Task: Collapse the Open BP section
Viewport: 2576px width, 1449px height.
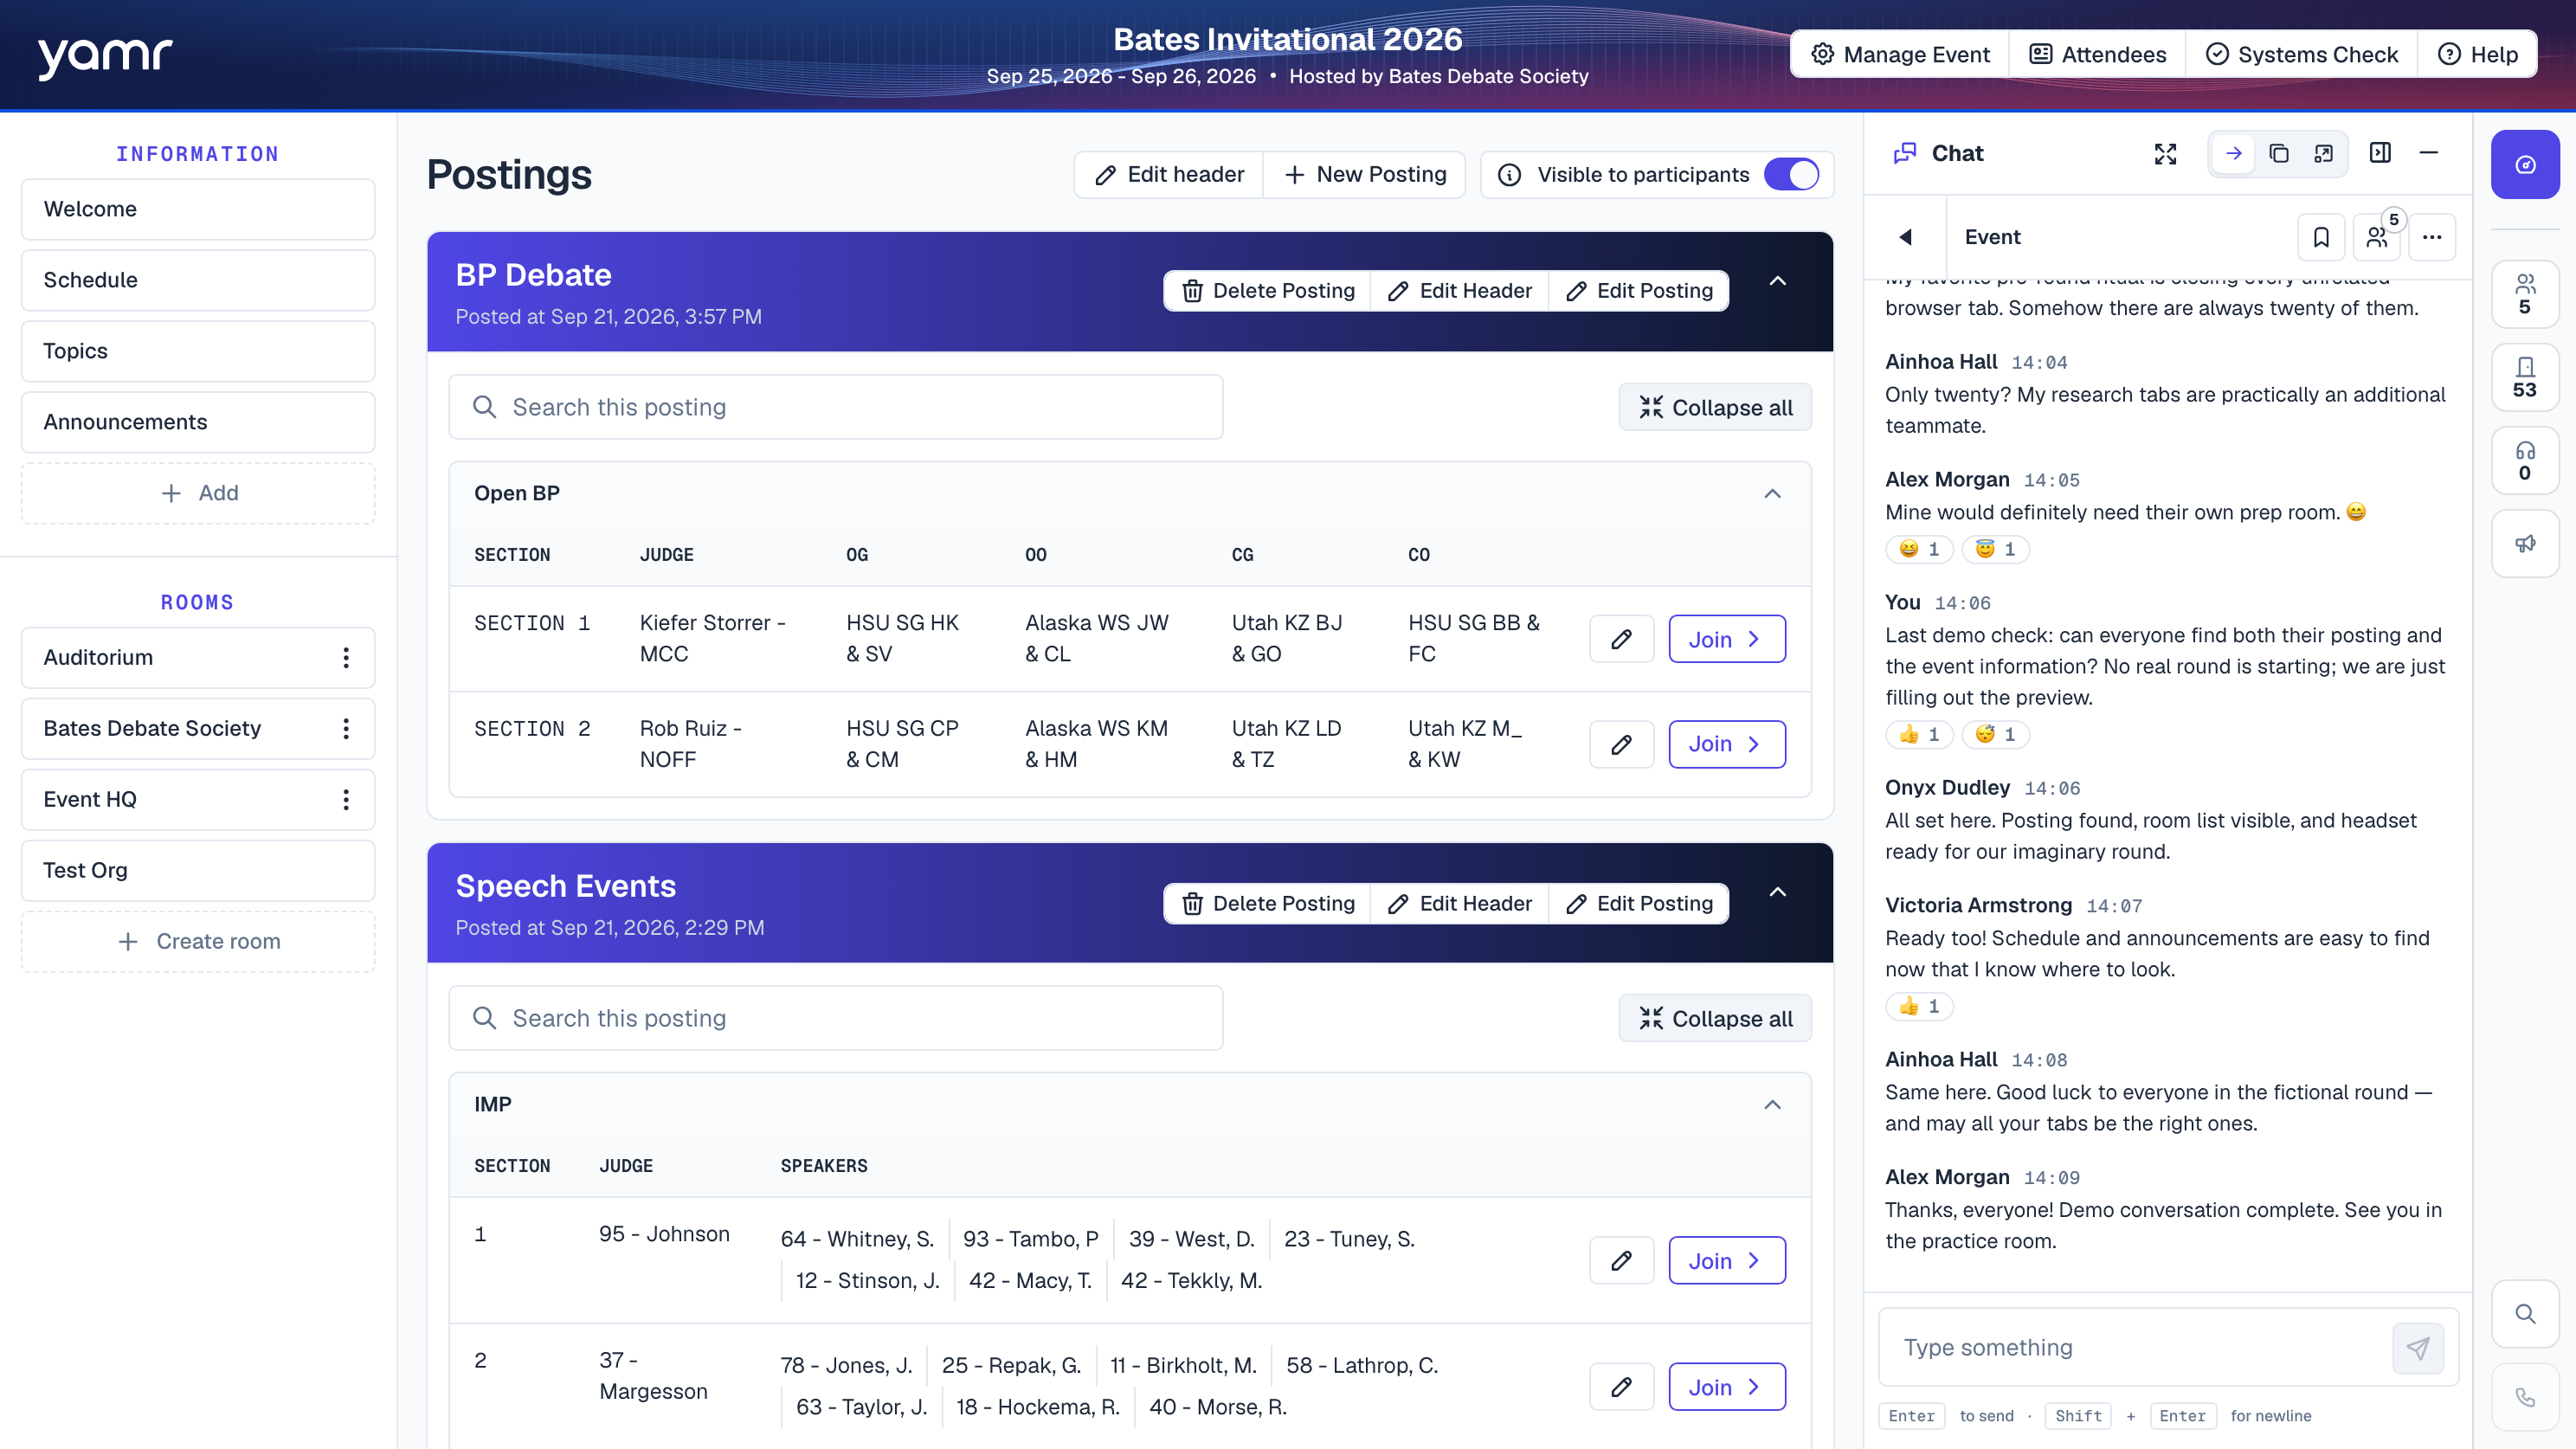Action: coord(1772,494)
